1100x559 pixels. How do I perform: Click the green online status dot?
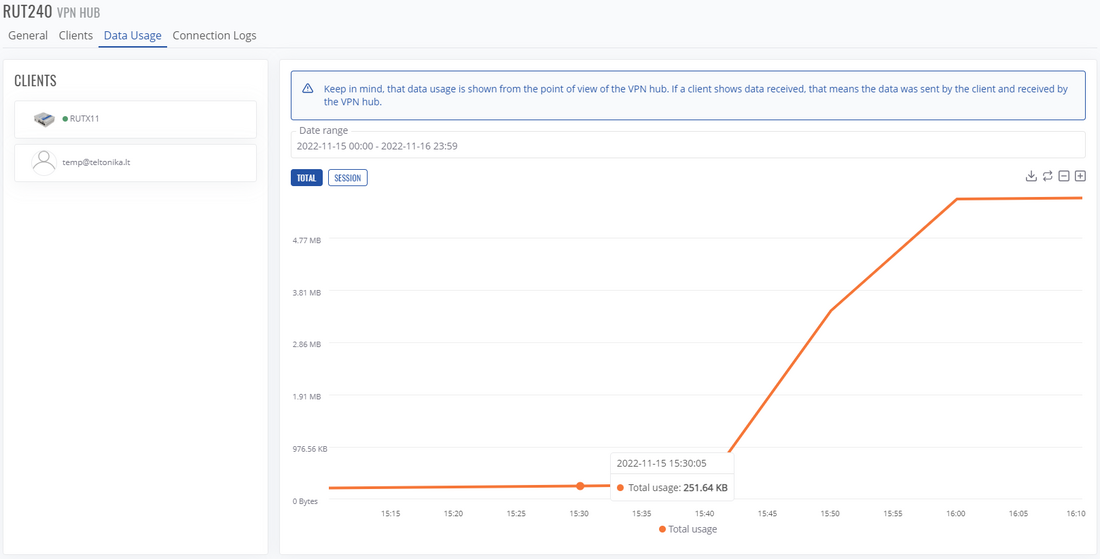click(65, 119)
